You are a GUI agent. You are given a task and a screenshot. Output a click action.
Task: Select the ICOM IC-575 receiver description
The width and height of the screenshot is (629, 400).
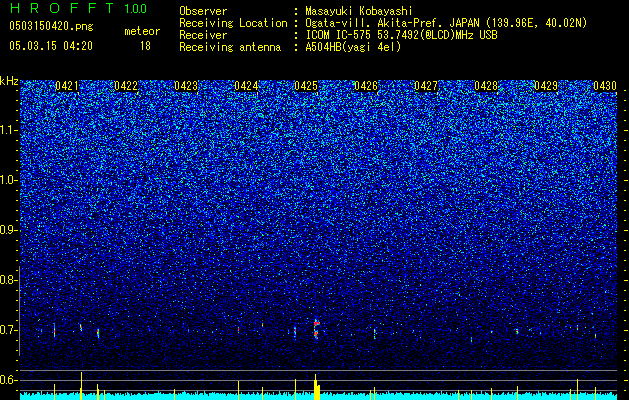pyautogui.click(x=402, y=35)
